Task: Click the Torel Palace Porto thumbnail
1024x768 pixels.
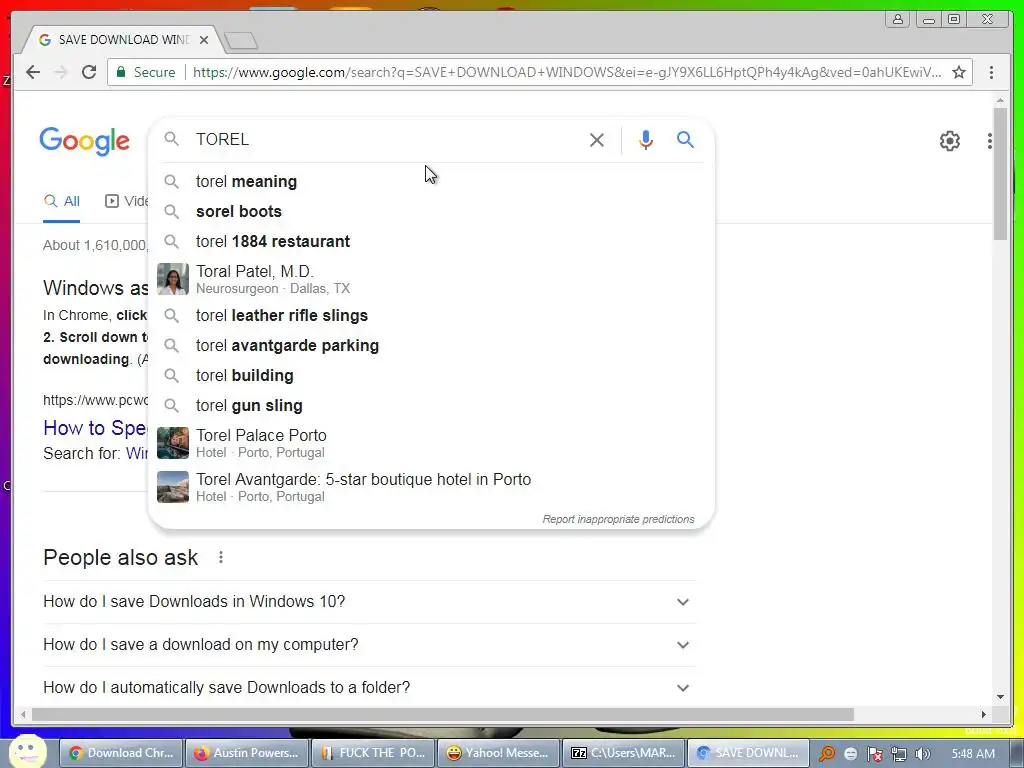Action: click(x=172, y=443)
